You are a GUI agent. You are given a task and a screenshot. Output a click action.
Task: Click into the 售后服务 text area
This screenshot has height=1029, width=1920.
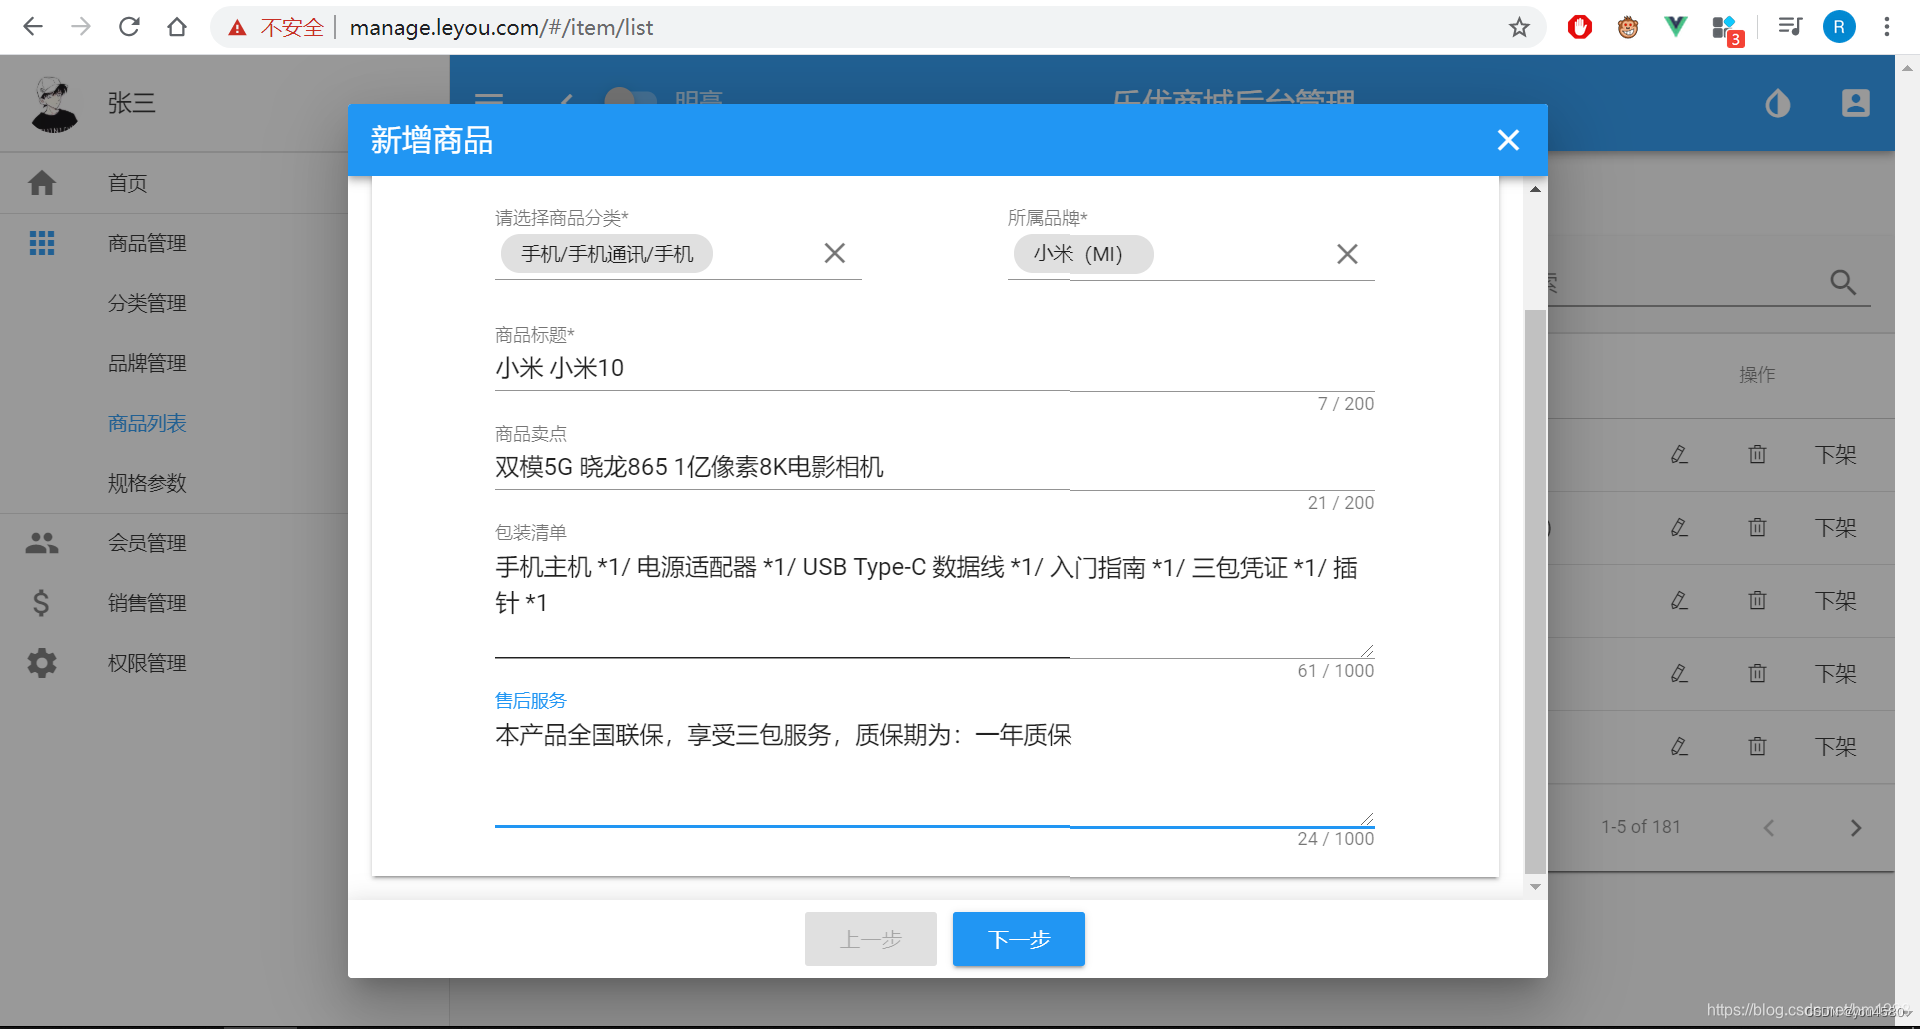(935, 769)
